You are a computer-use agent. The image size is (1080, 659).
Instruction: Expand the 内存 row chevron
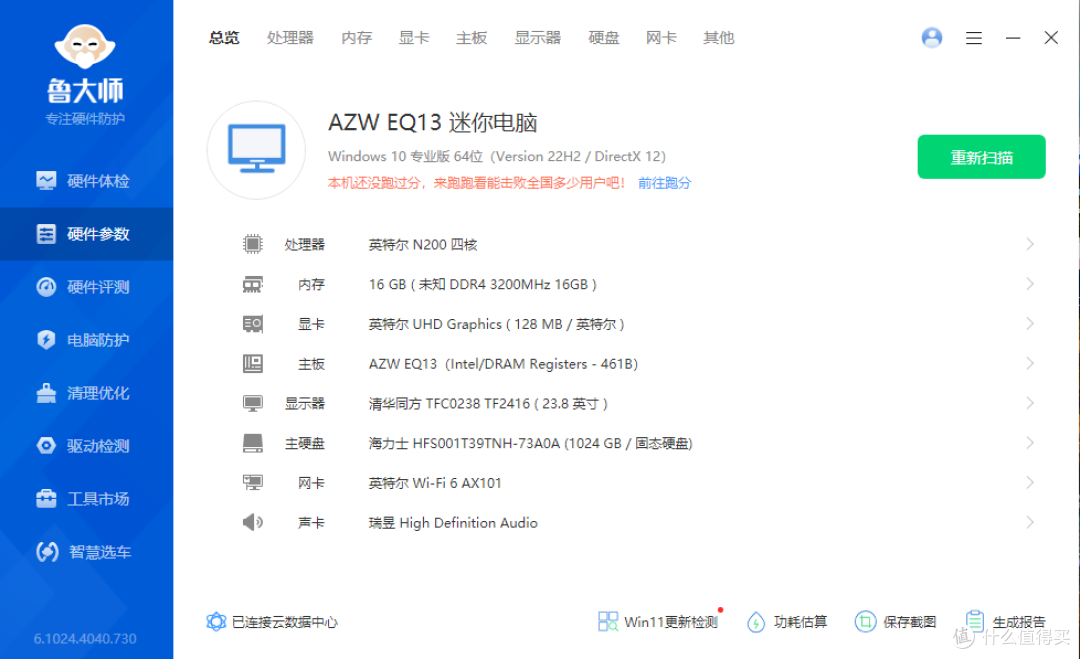[1030, 284]
